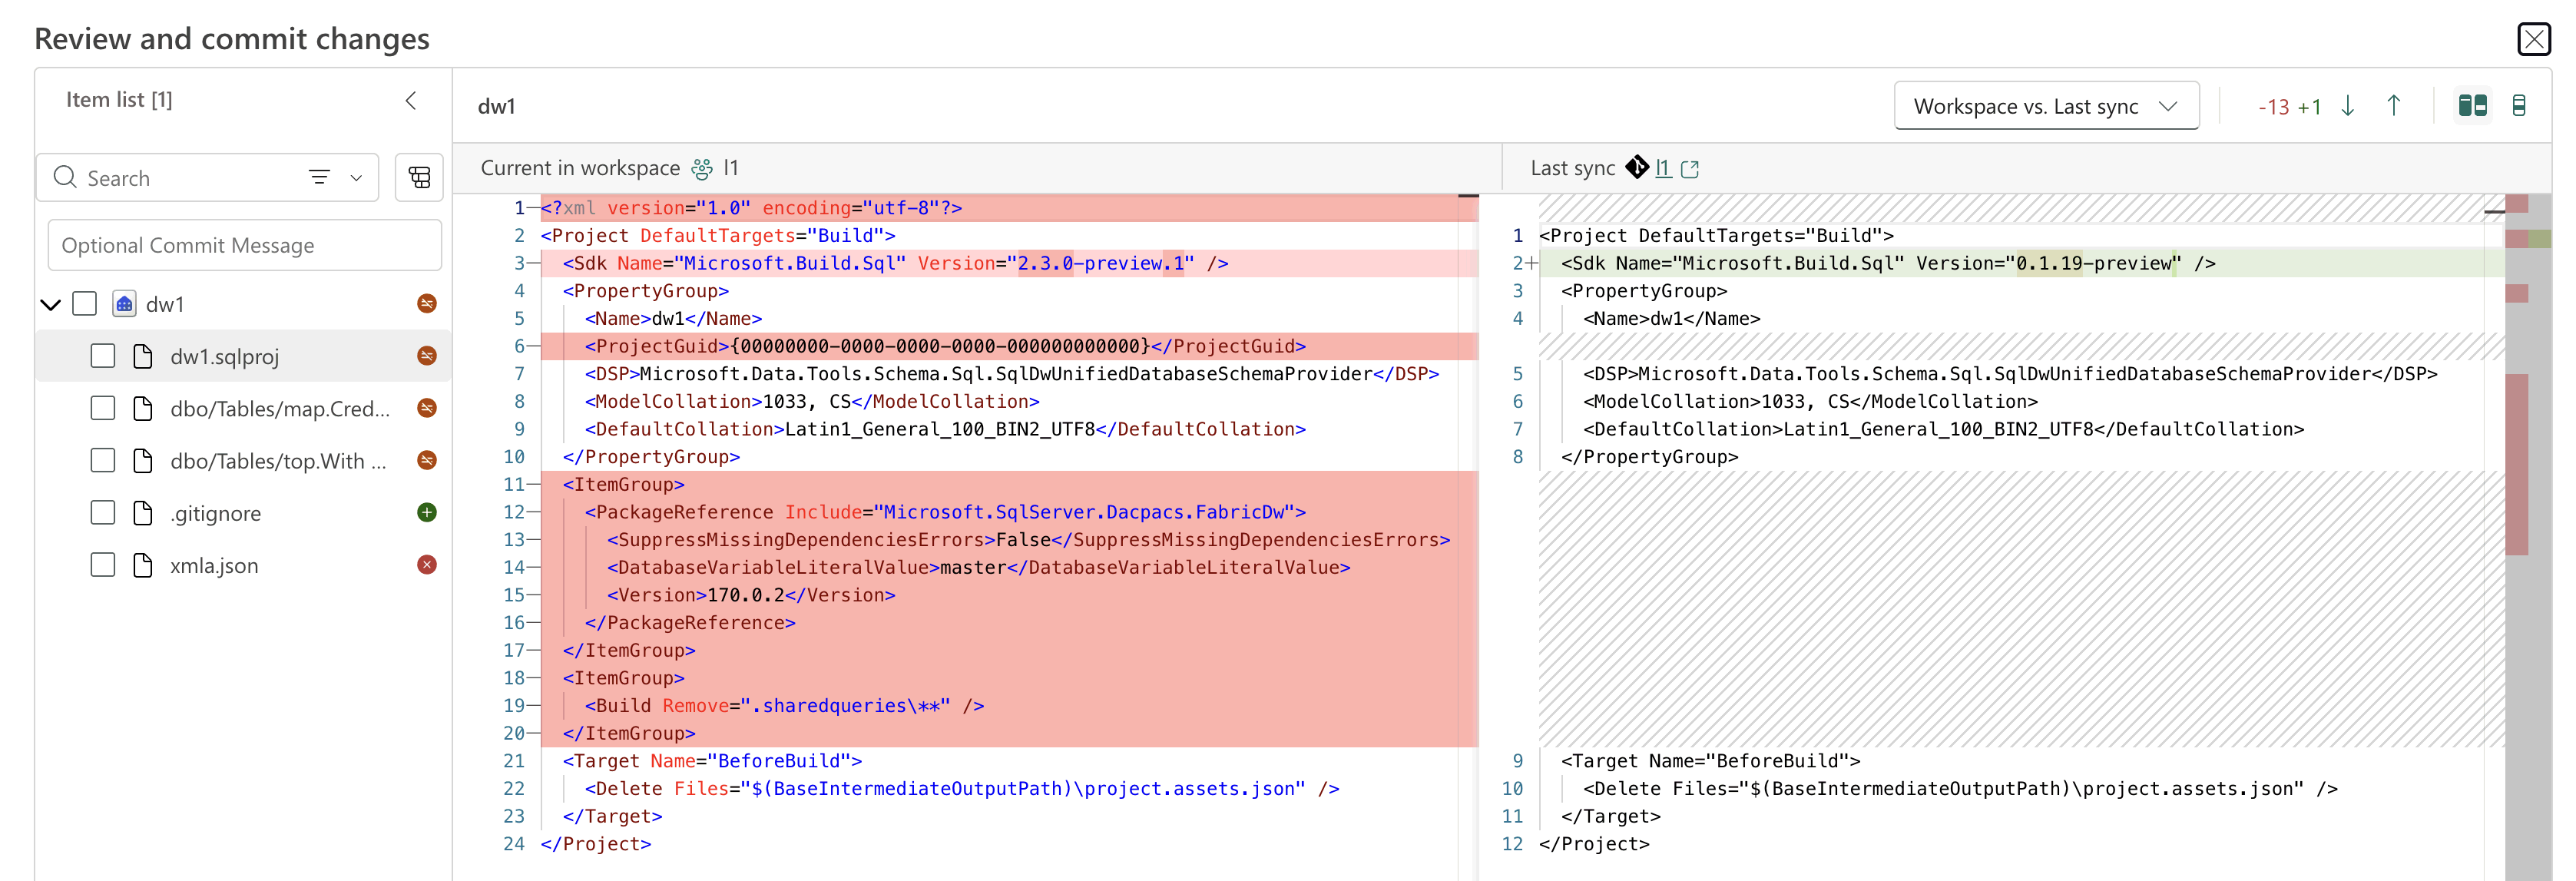Screen dimensions: 2576x881
Task: Check the dbo/Tables/map.Cred... checkbox
Action: 103,408
